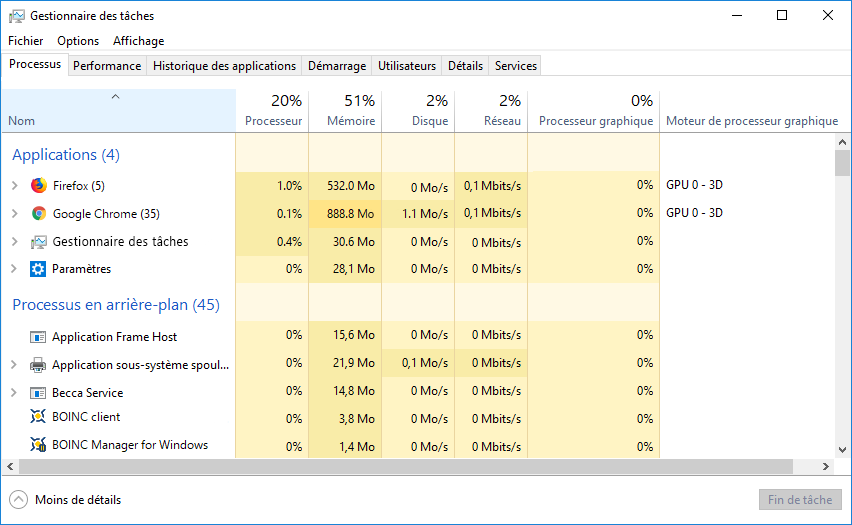Switch to the Détails tab
Screen dimensions: 852x525
(x=465, y=66)
